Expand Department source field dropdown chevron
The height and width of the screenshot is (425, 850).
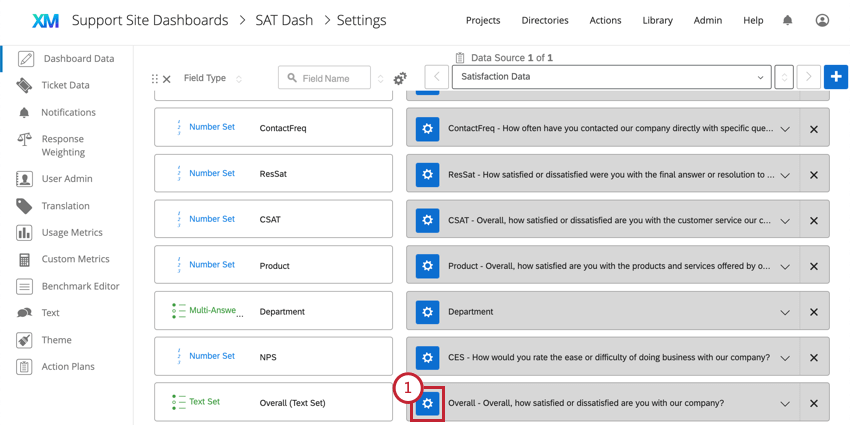(784, 312)
